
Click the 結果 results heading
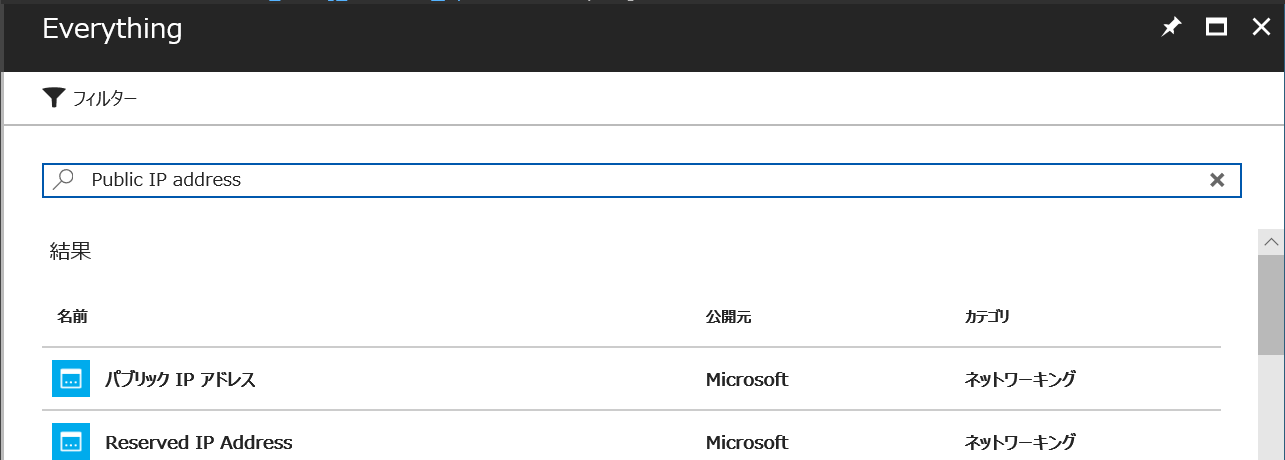71,251
